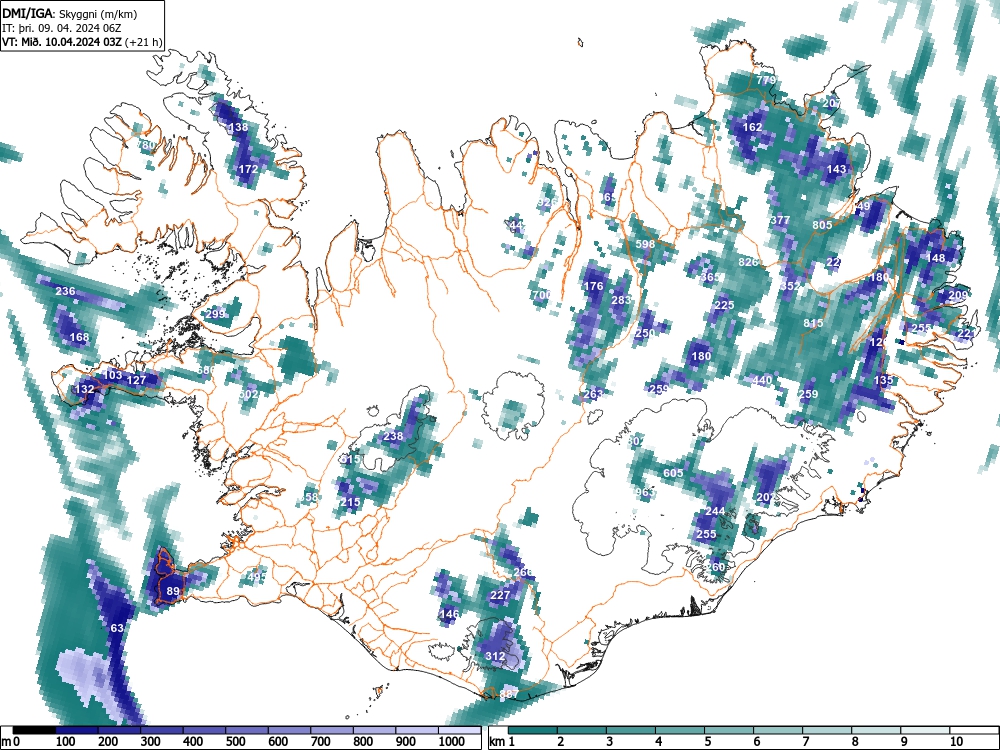Viewport: 1000px width, 750px height.
Task: Click the visibility value 172 on the map
Action: 248,169
